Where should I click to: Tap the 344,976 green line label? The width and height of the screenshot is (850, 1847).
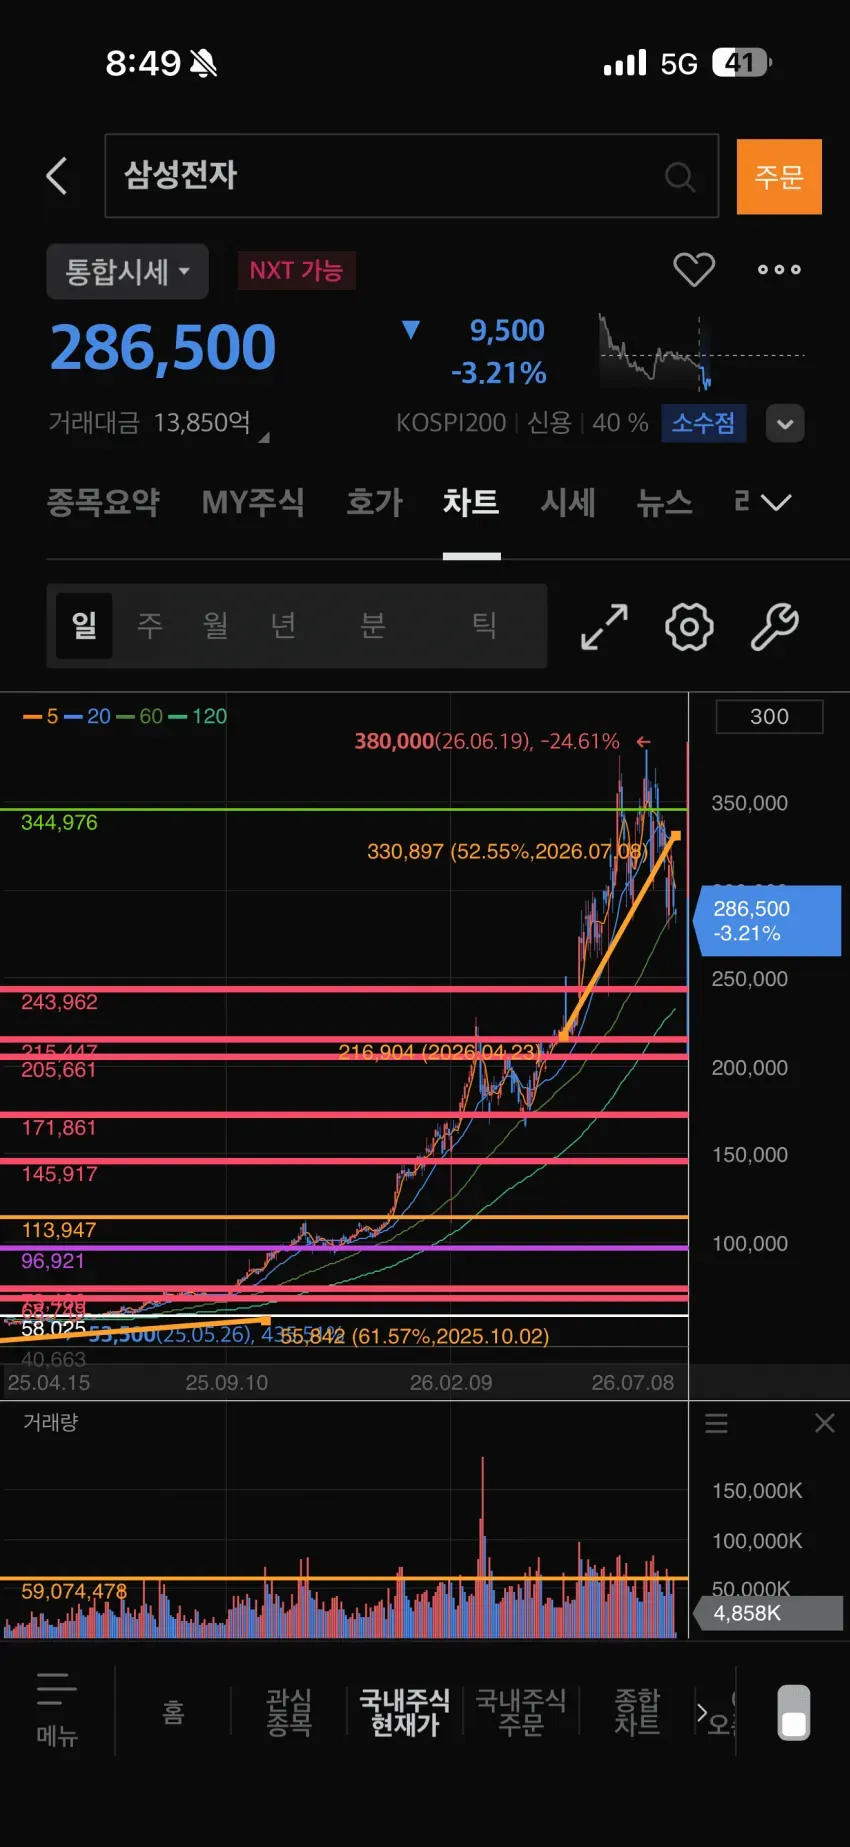59,822
